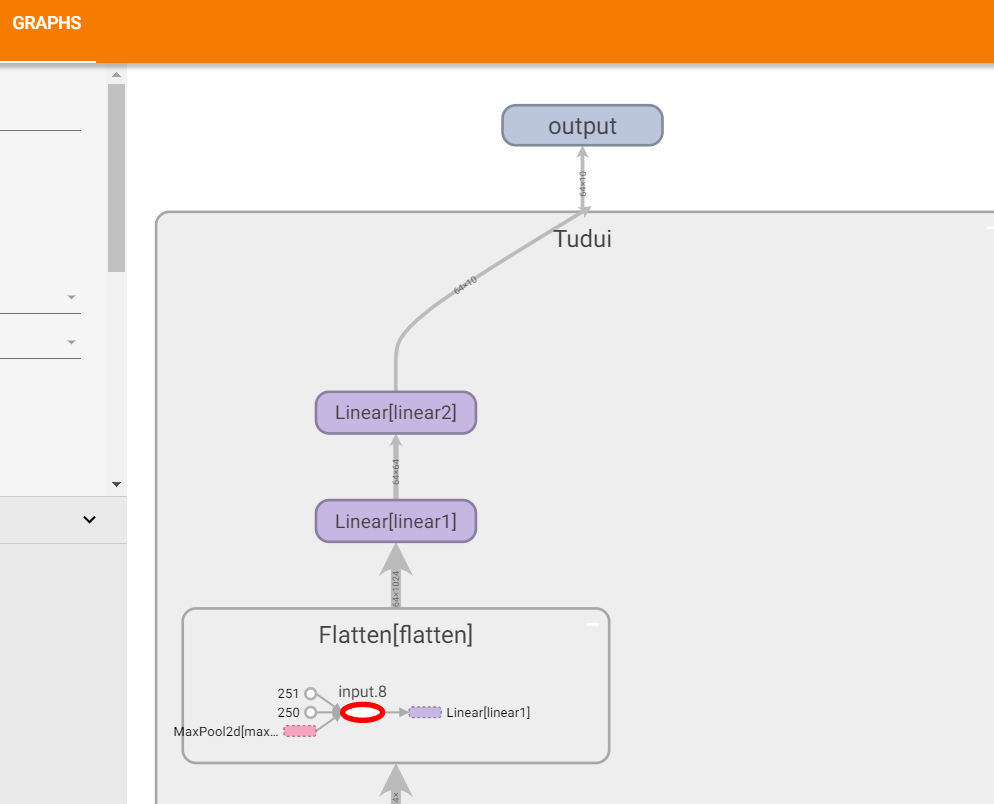Open the upper sidebar dropdown arrow
Viewport: 994px width, 804px height.
click(x=71, y=297)
